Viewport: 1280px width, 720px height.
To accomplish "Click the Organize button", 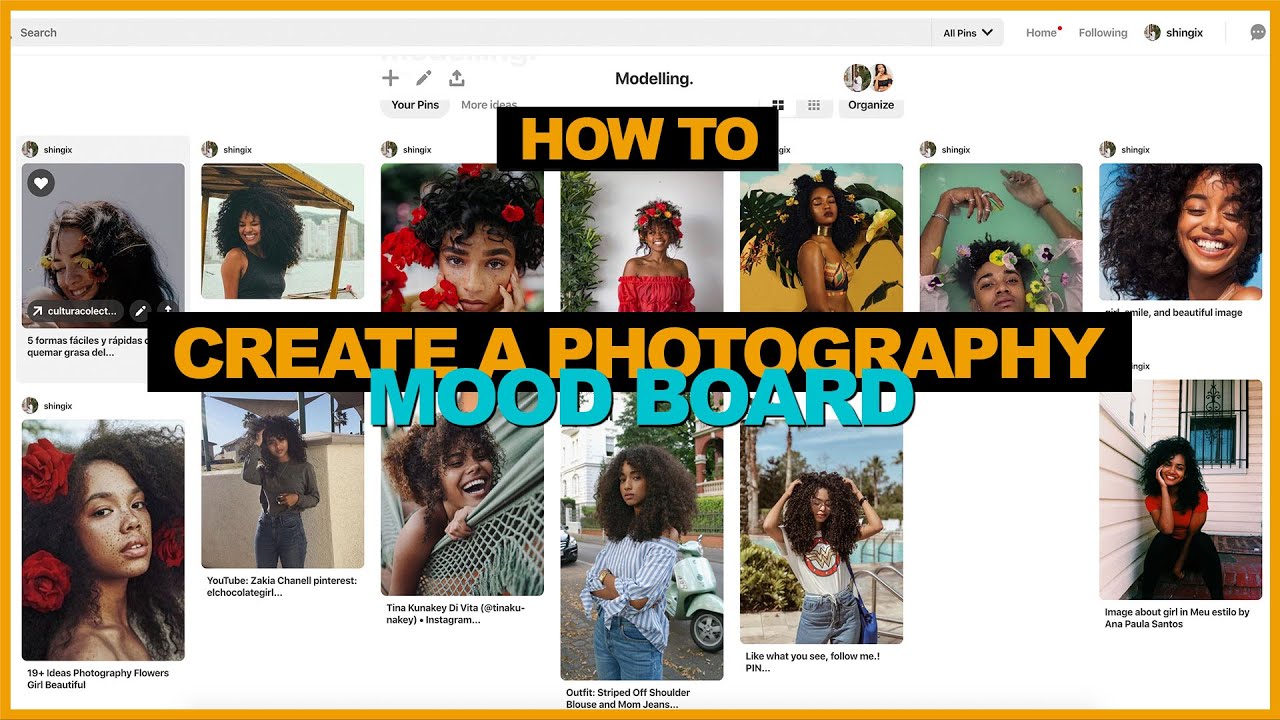I will pyautogui.click(x=871, y=105).
